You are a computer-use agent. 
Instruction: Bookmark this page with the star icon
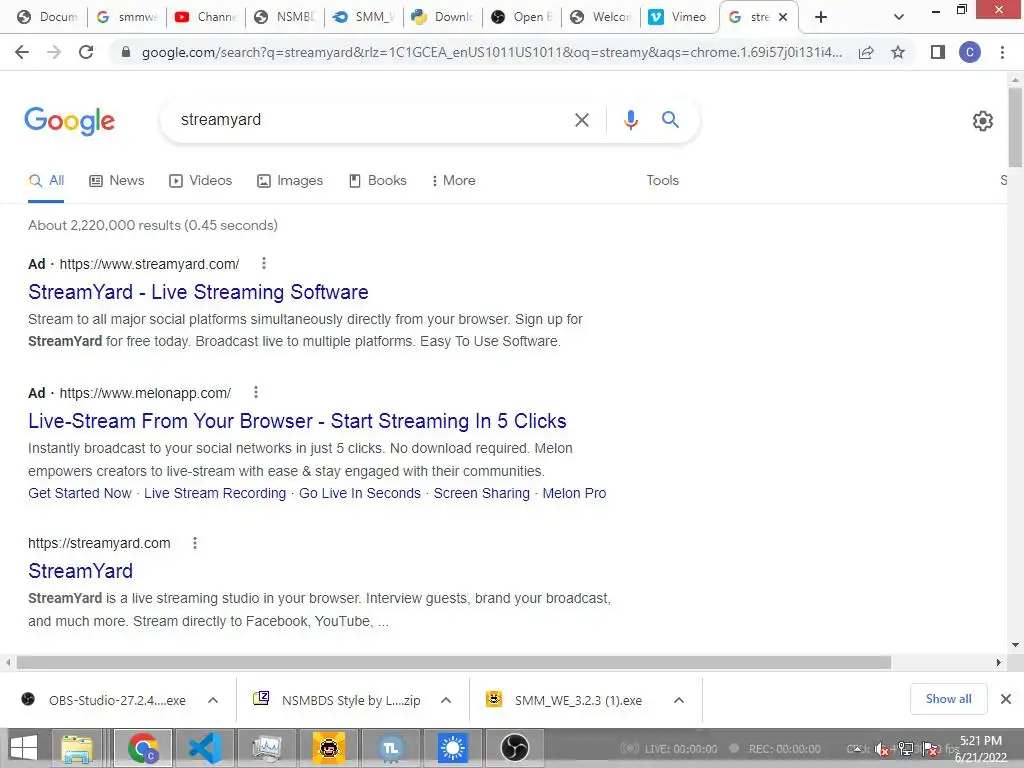tap(898, 52)
